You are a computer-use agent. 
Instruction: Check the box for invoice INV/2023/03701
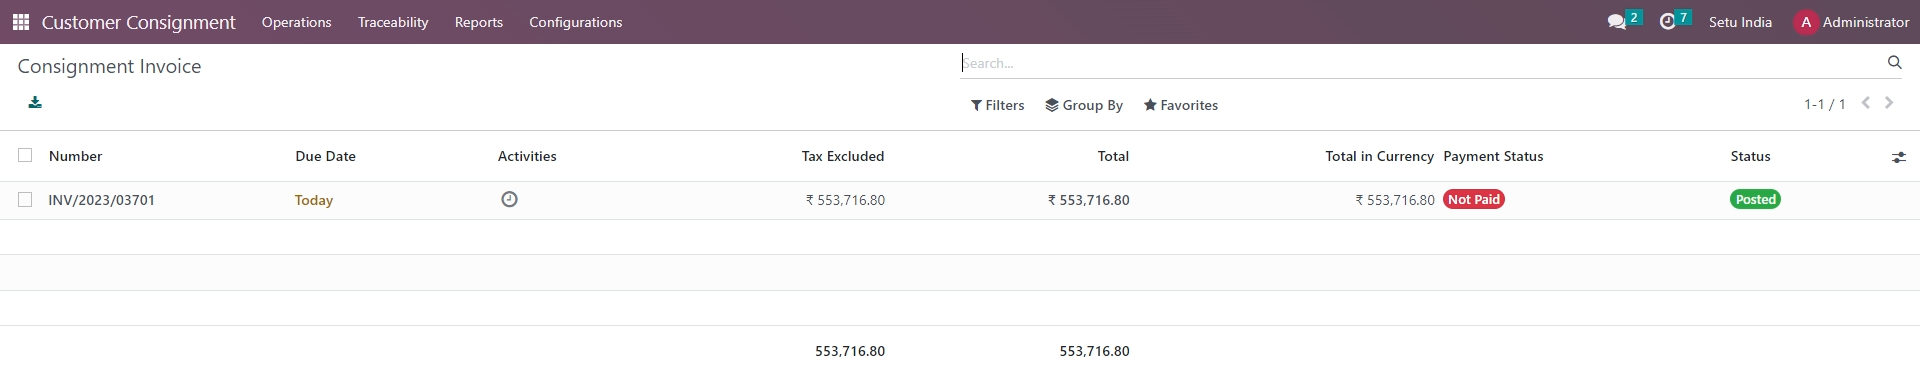tap(25, 199)
